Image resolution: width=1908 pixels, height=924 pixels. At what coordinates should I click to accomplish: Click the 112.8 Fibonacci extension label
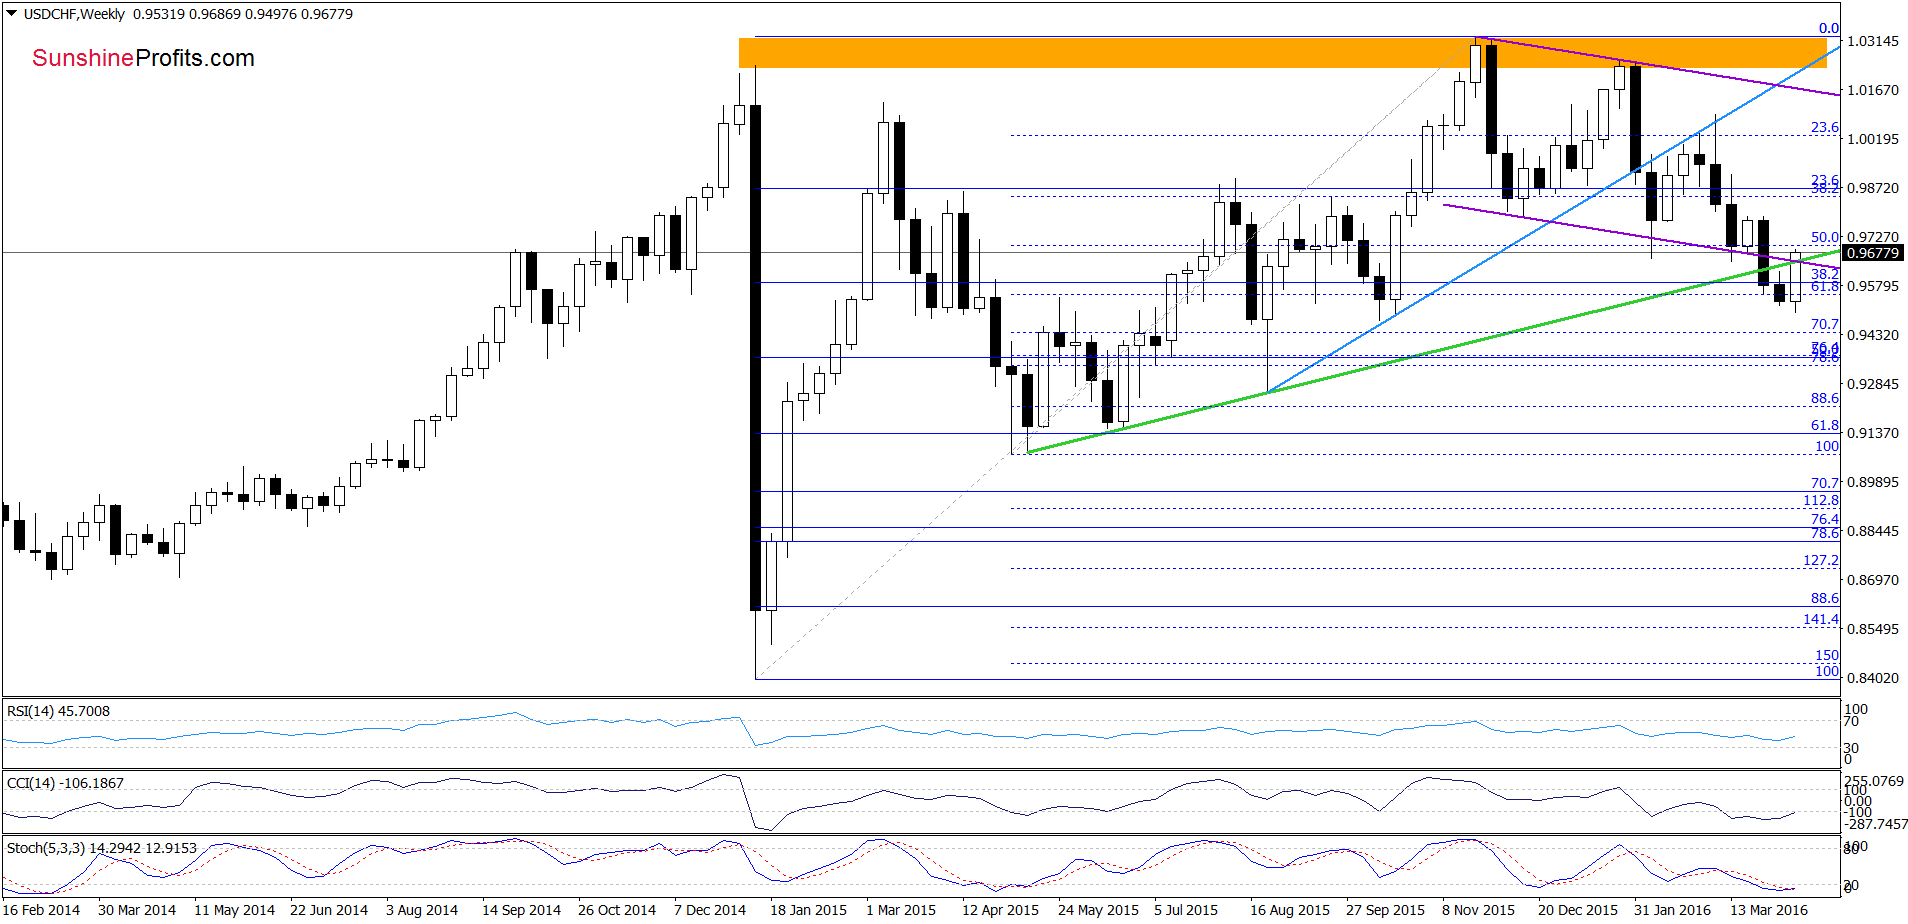point(1821,500)
